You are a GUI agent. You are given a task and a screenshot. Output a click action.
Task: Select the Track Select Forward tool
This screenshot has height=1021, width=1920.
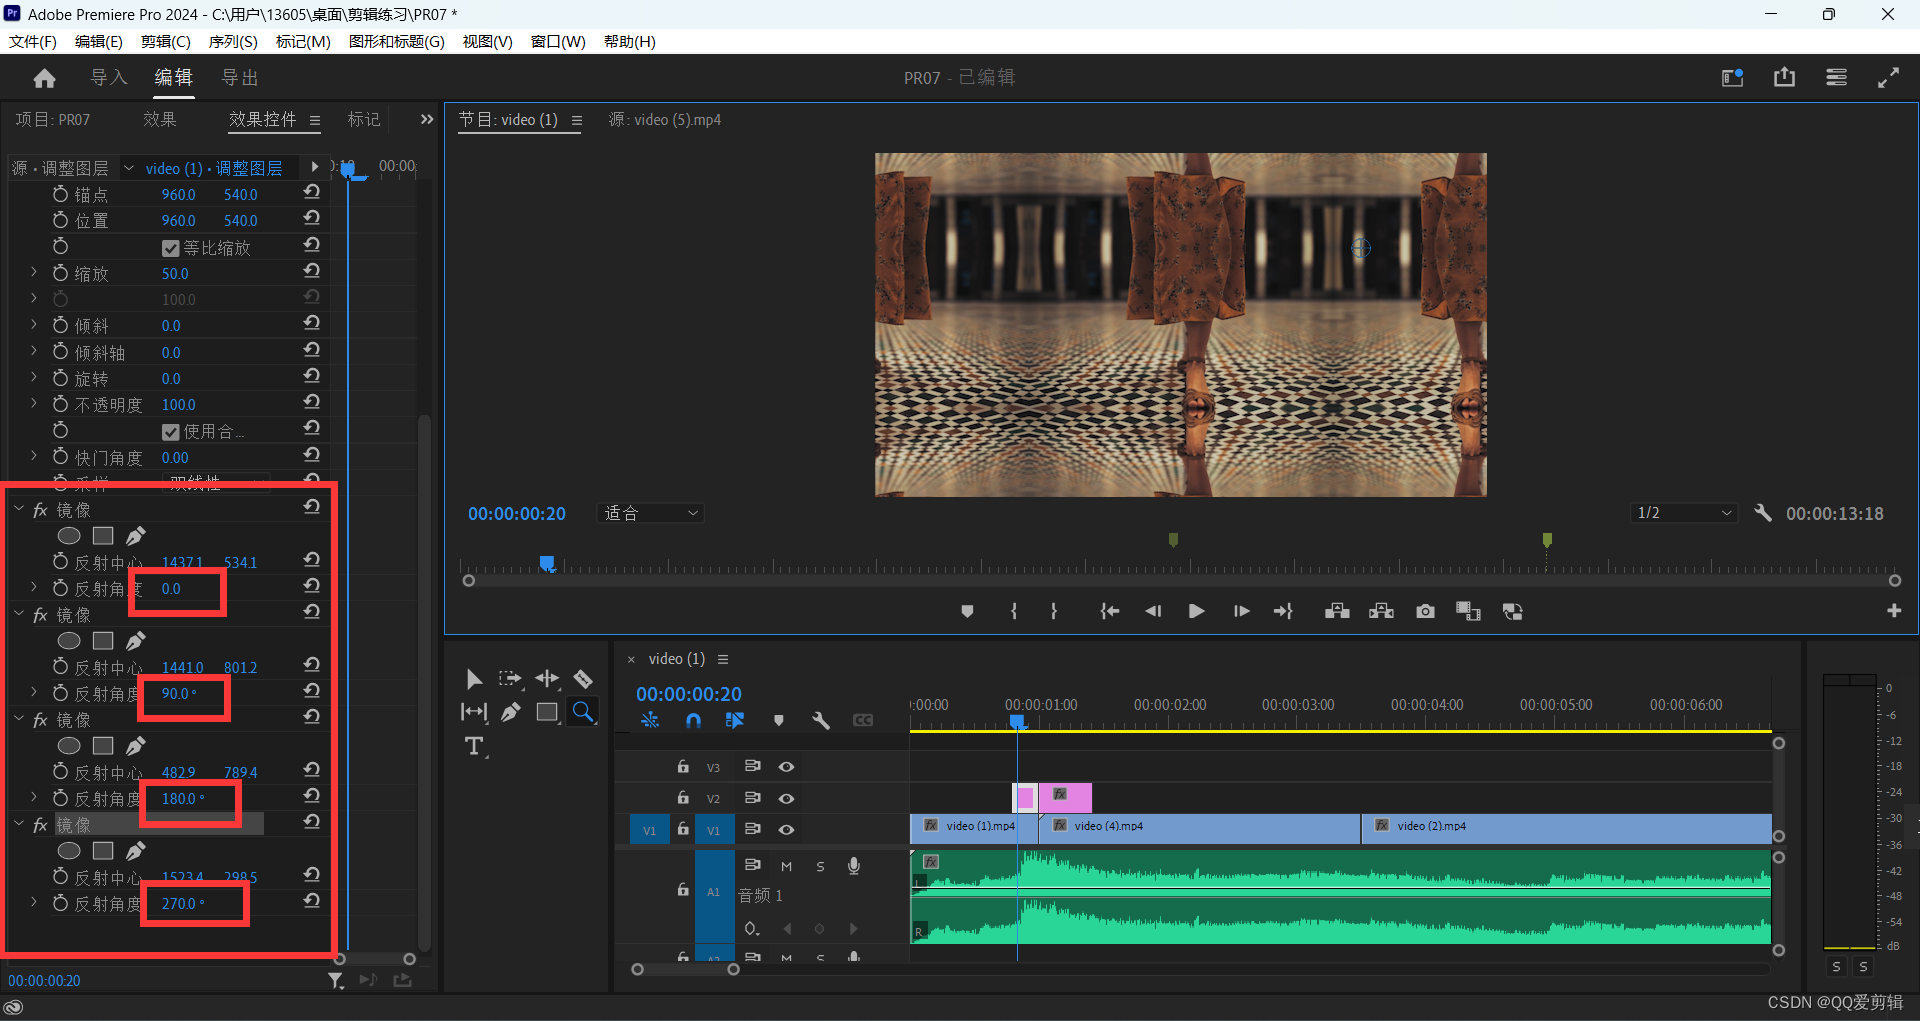point(510,680)
